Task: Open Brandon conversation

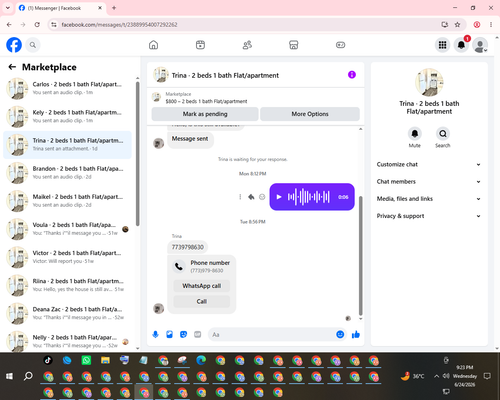Action: click(67, 173)
